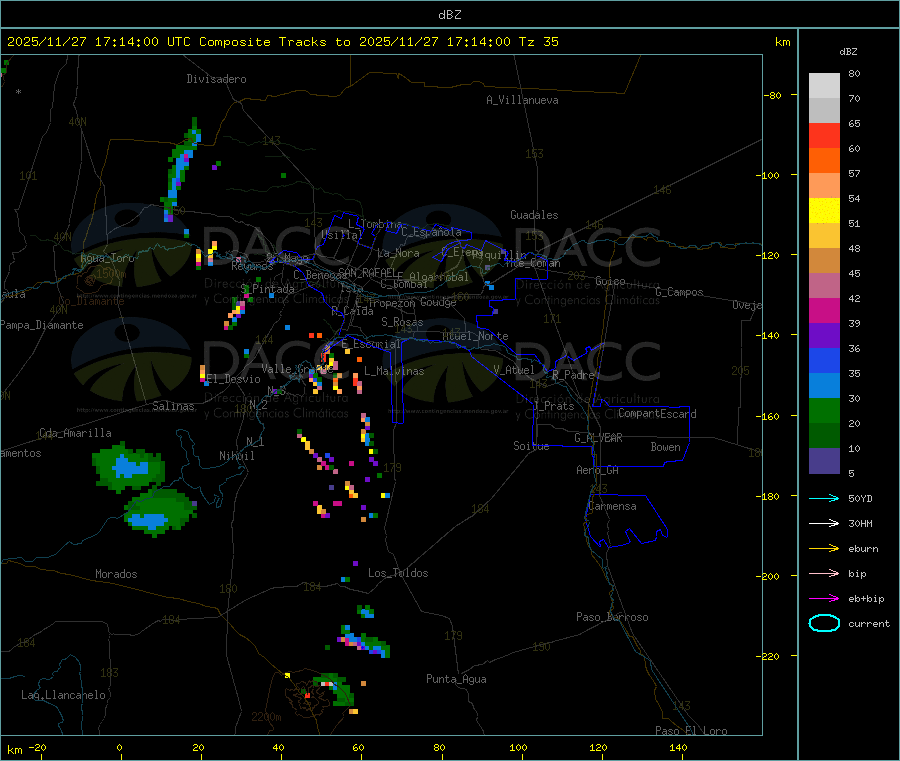Screen dimensions: 900x761
Task: Select the yellow 54 dBZ color swatch
Action: point(824,211)
